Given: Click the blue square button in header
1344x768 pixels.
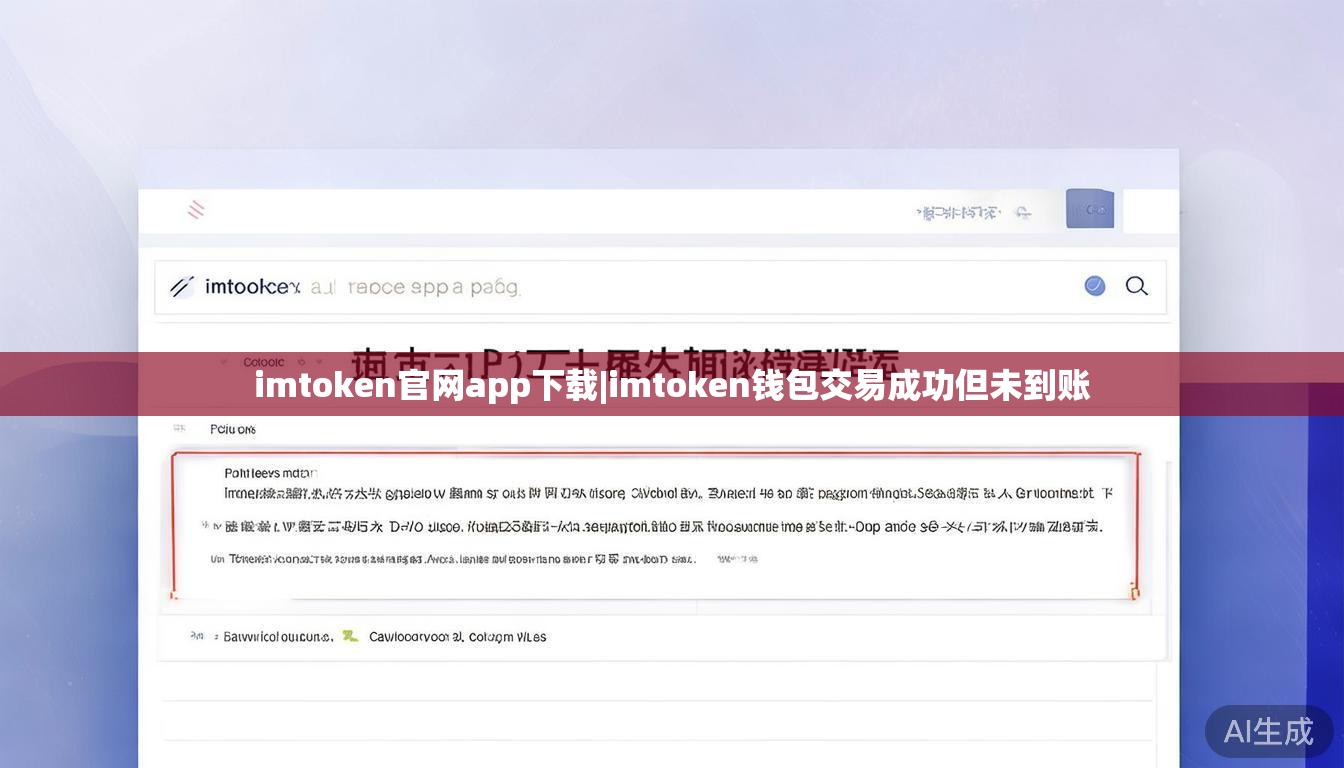Looking at the screenshot, I should pos(1090,209).
